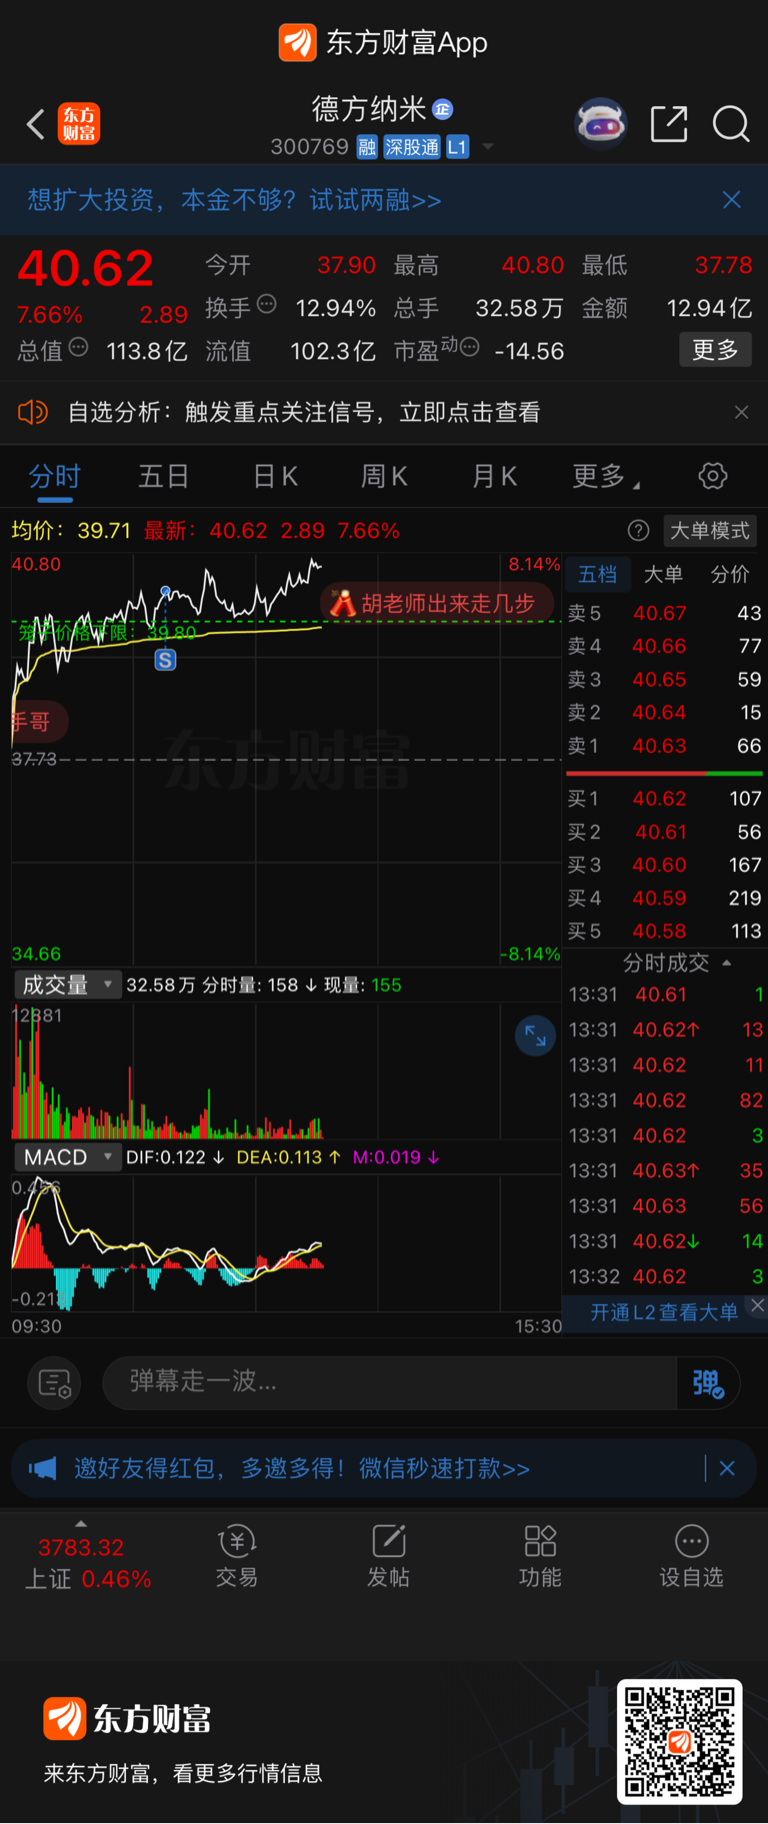Tap the info icon next to 总值

[78, 347]
